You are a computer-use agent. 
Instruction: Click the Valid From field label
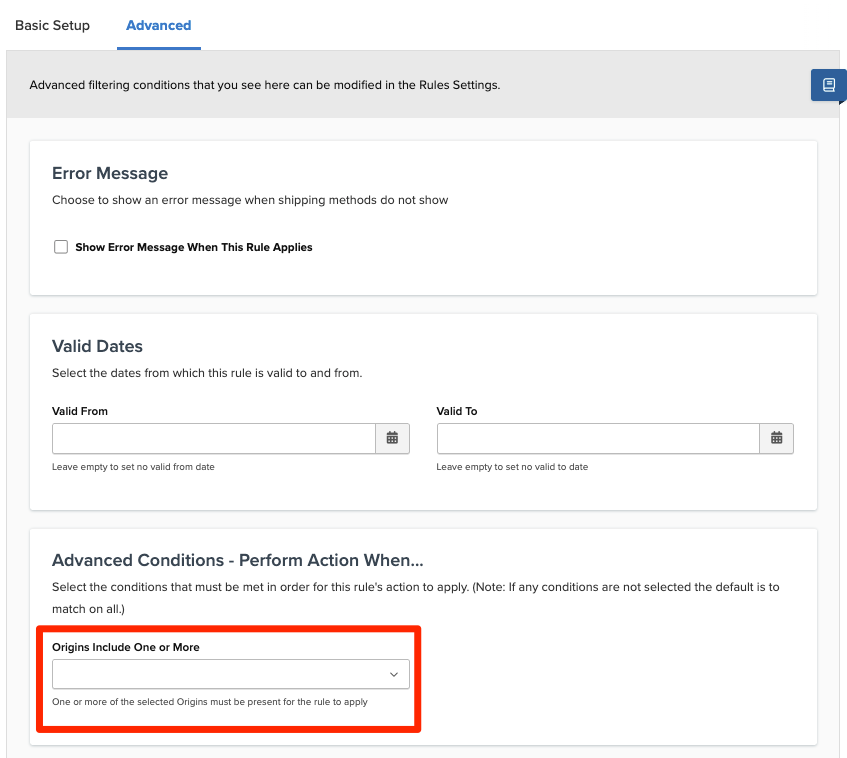pos(80,411)
